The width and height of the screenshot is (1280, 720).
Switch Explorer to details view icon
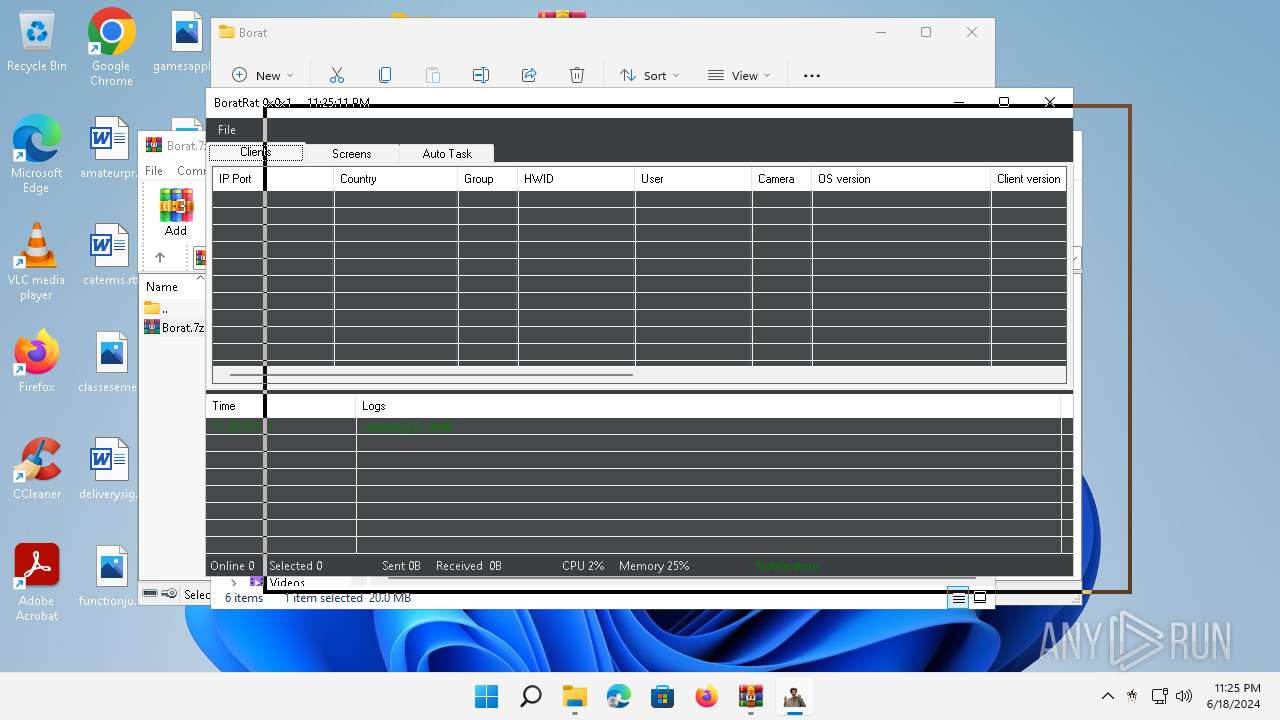tap(958, 598)
